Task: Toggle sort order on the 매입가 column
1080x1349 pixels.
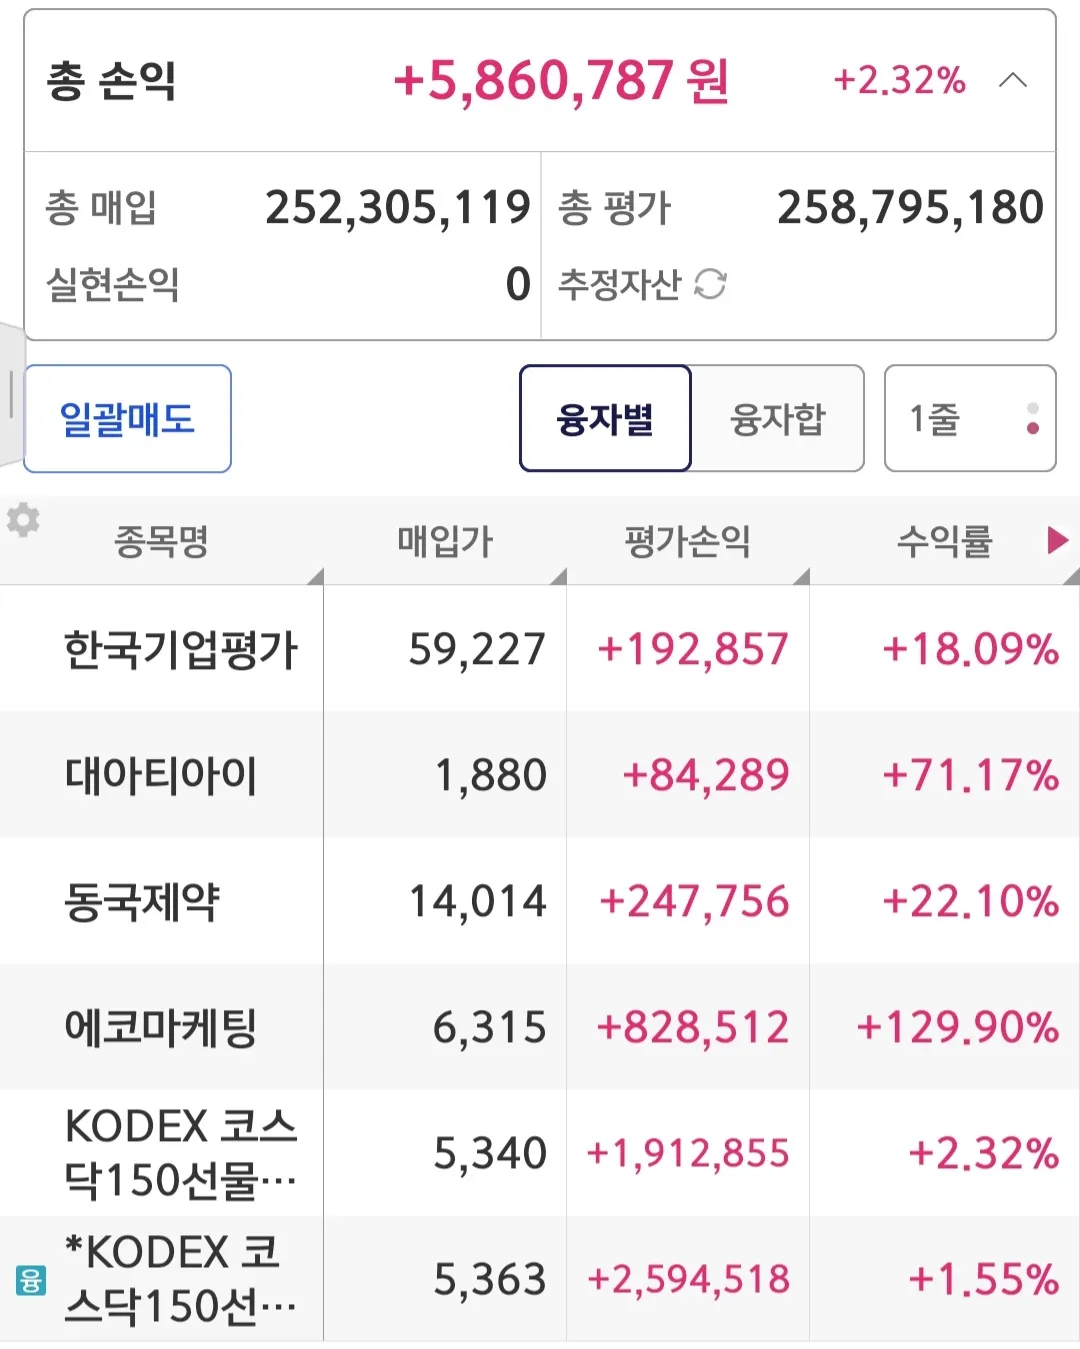Action: [x=560, y=577]
